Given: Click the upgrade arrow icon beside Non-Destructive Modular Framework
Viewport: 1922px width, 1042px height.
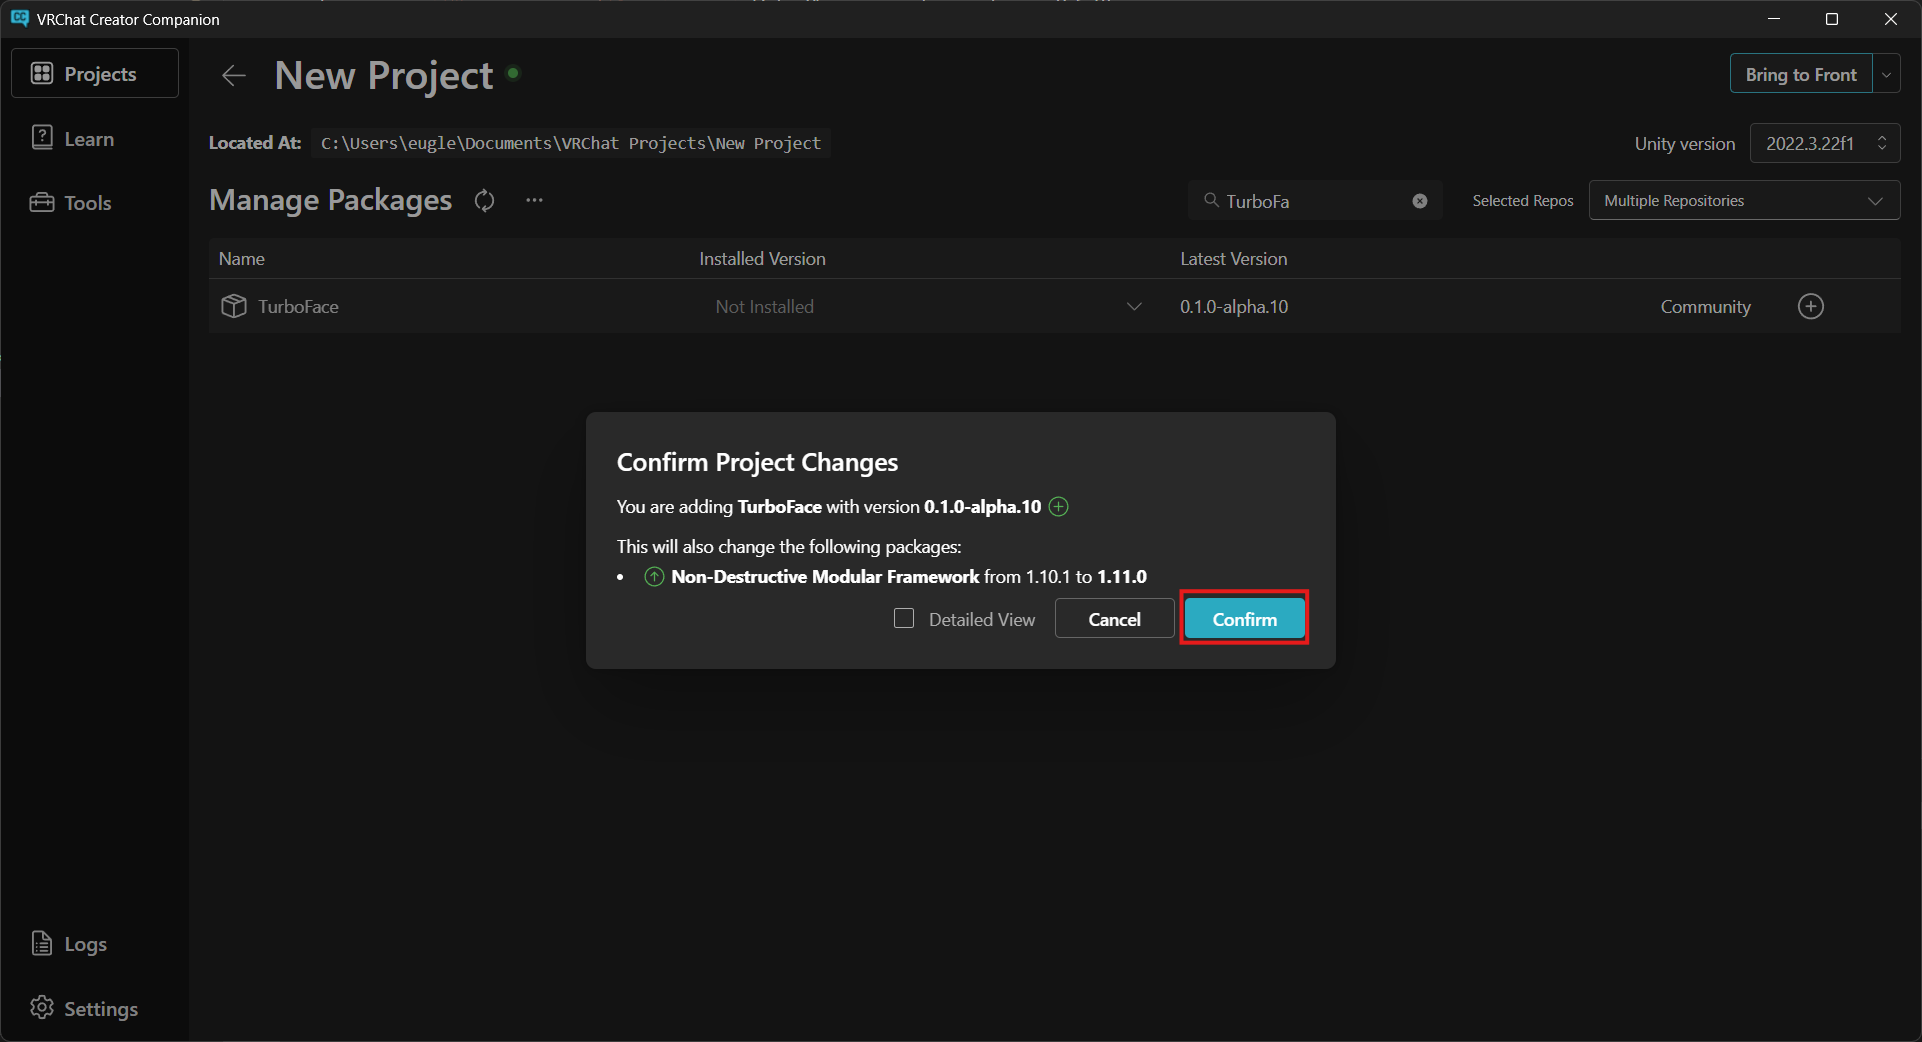Looking at the screenshot, I should 654,577.
